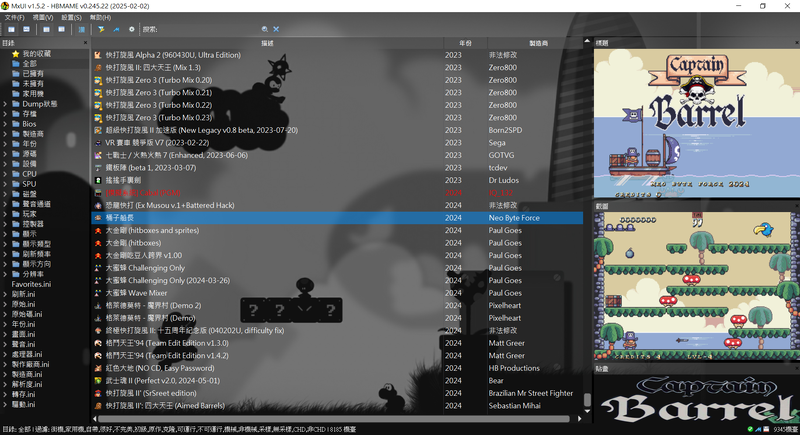800x435 pixels.
Task: Click the fourth panel layout toolbar icon
Action: (x=61, y=30)
